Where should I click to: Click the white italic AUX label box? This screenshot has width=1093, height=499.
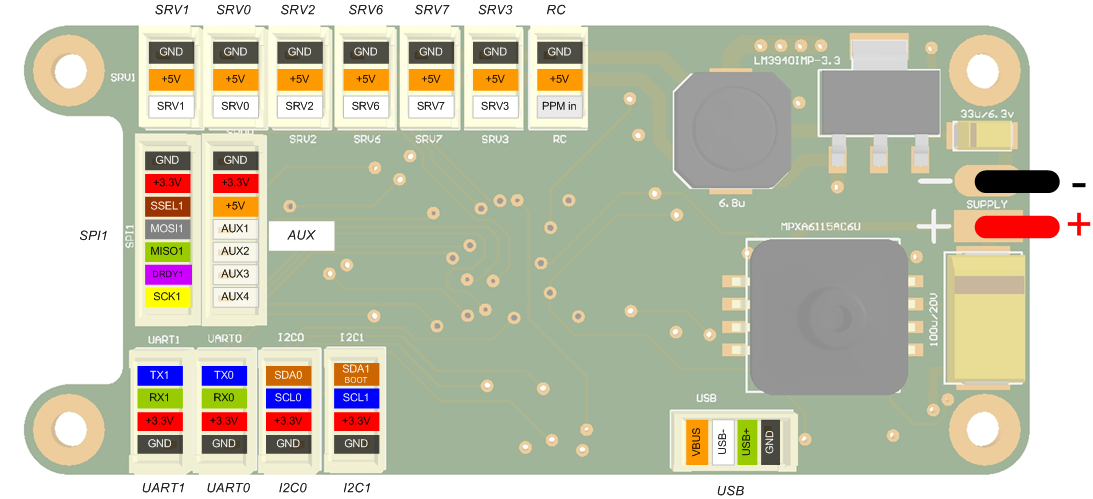click(301, 236)
